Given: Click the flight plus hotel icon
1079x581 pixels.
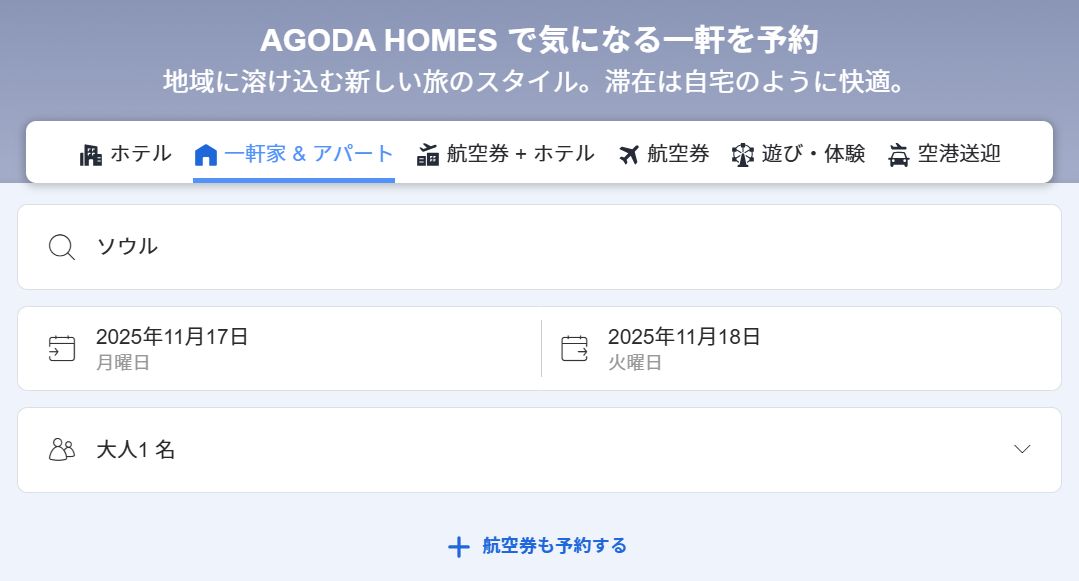Looking at the screenshot, I should tap(428, 155).
